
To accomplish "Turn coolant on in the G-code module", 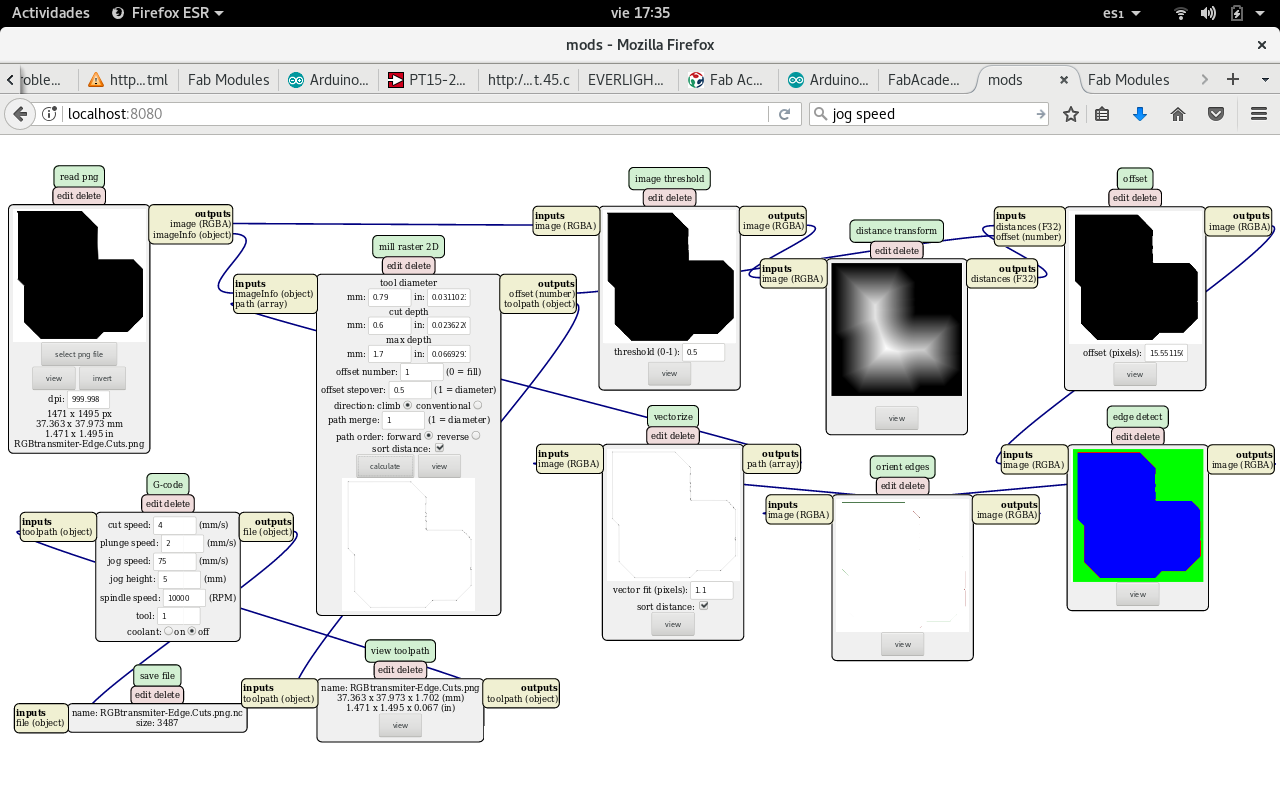I will [169, 632].
